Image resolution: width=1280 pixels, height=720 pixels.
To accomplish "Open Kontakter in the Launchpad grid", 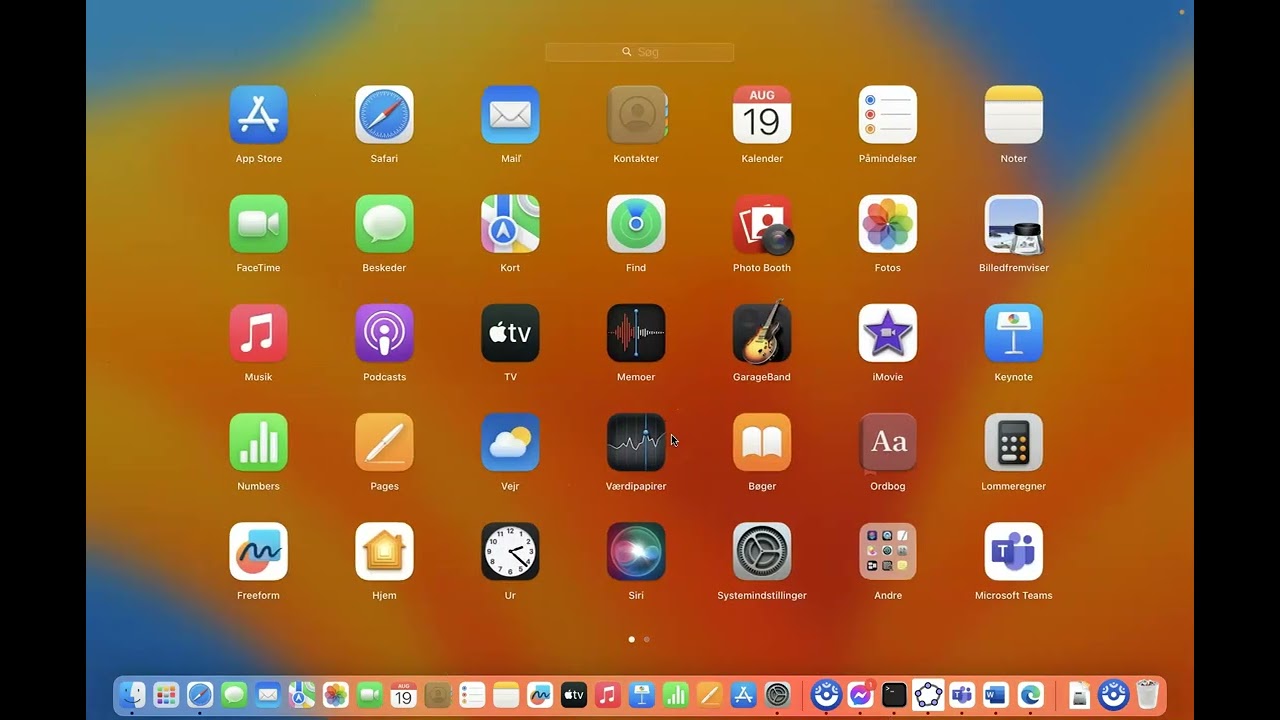I will coord(636,115).
